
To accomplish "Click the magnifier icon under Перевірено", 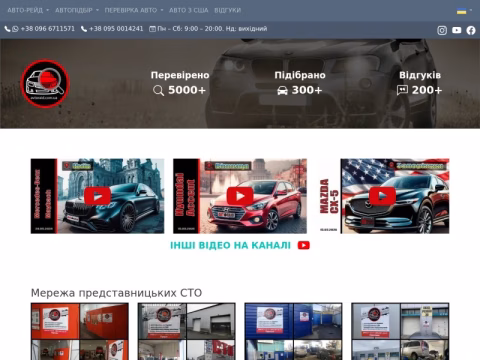I will [x=159, y=90].
